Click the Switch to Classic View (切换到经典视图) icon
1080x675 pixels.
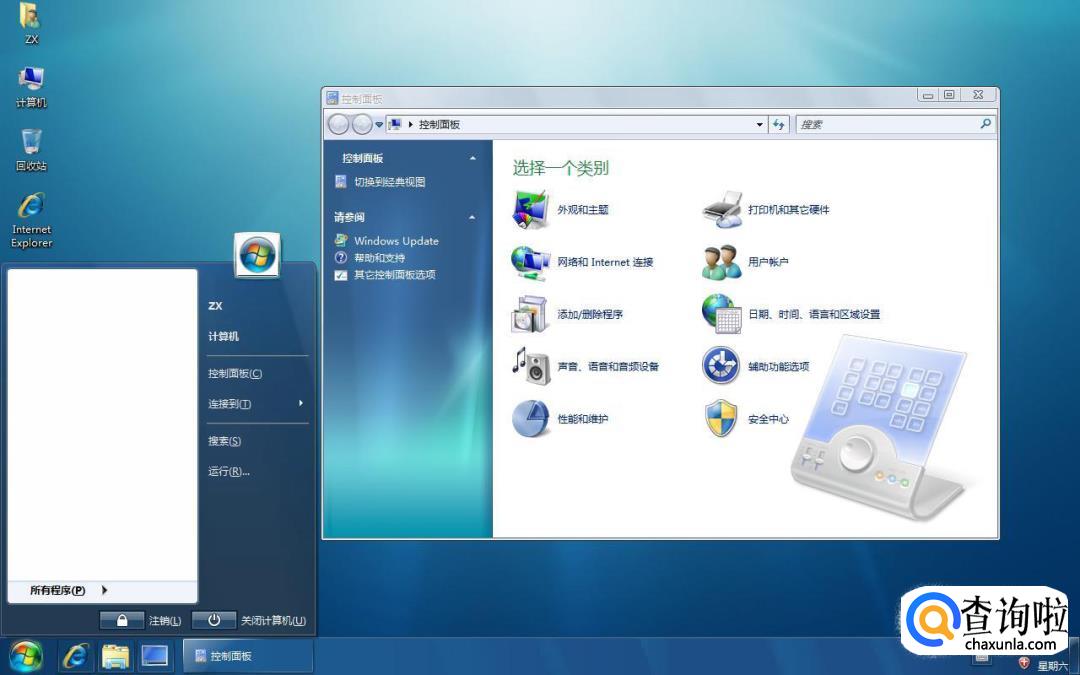tap(340, 182)
